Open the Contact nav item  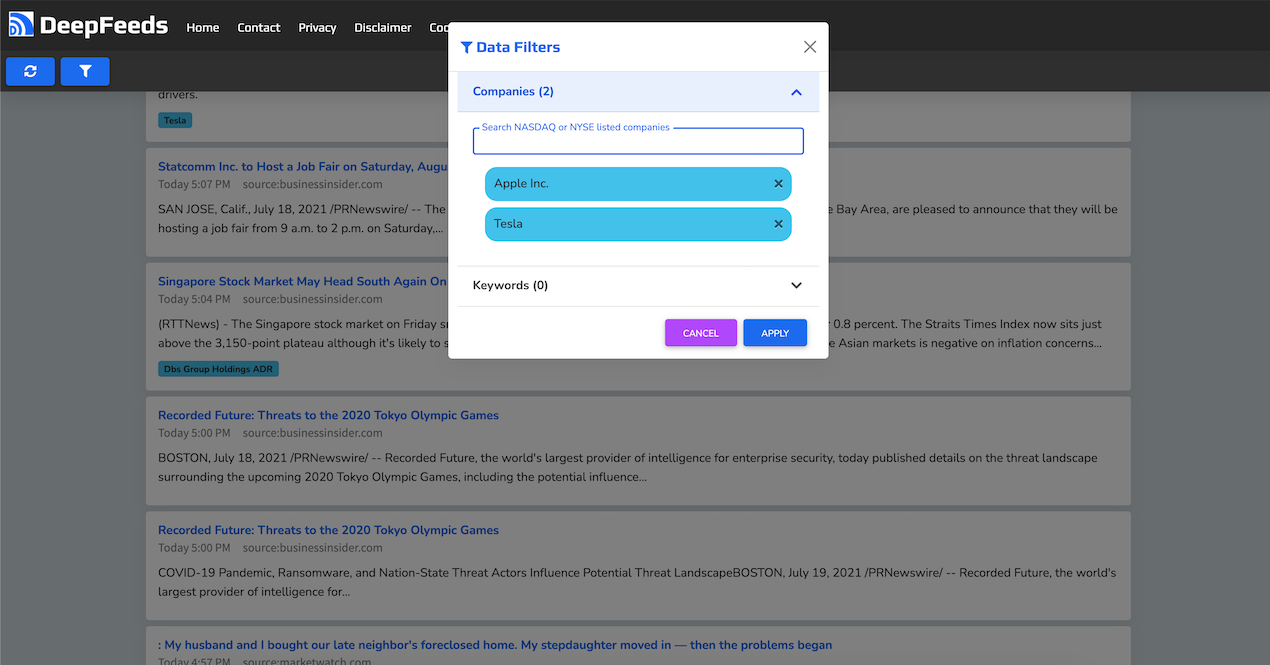pos(259,28)
